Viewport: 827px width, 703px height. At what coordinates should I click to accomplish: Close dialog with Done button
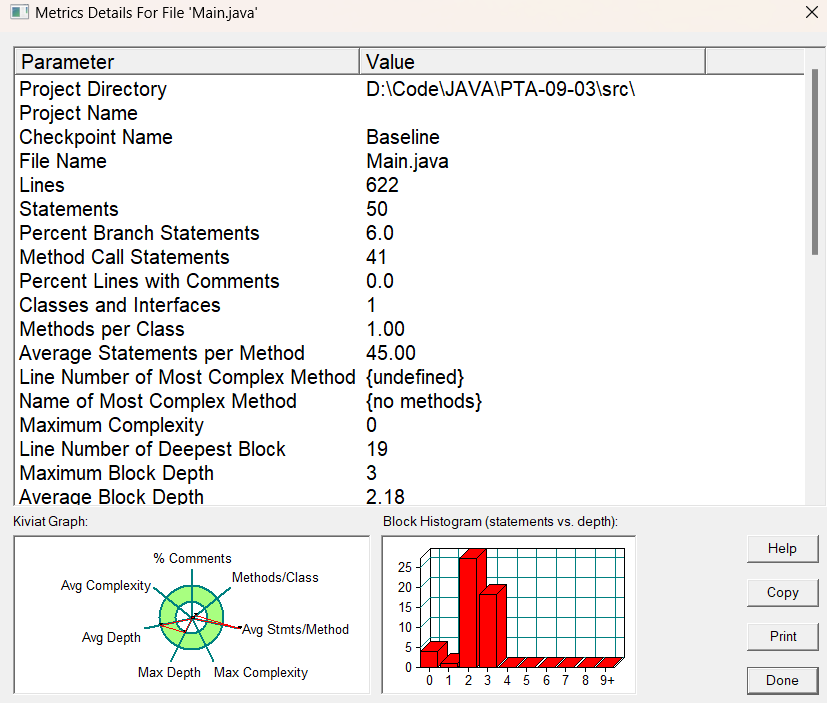(x=782, y=680)
